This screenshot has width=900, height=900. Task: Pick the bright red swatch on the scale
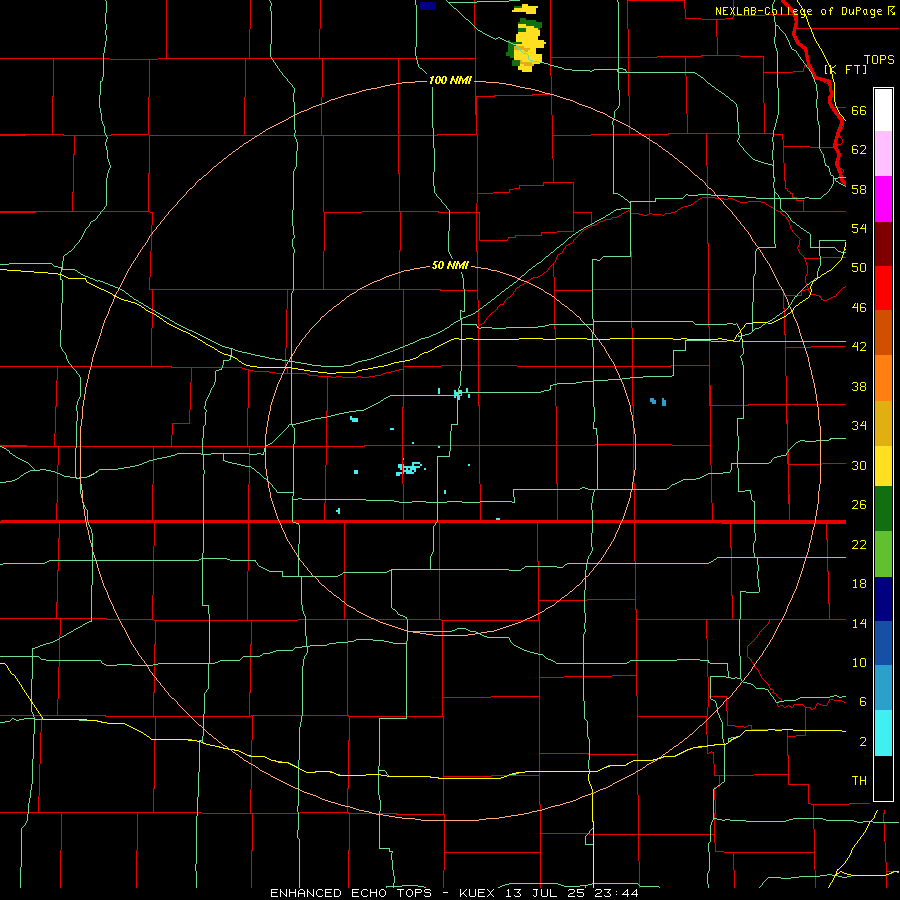883,288
